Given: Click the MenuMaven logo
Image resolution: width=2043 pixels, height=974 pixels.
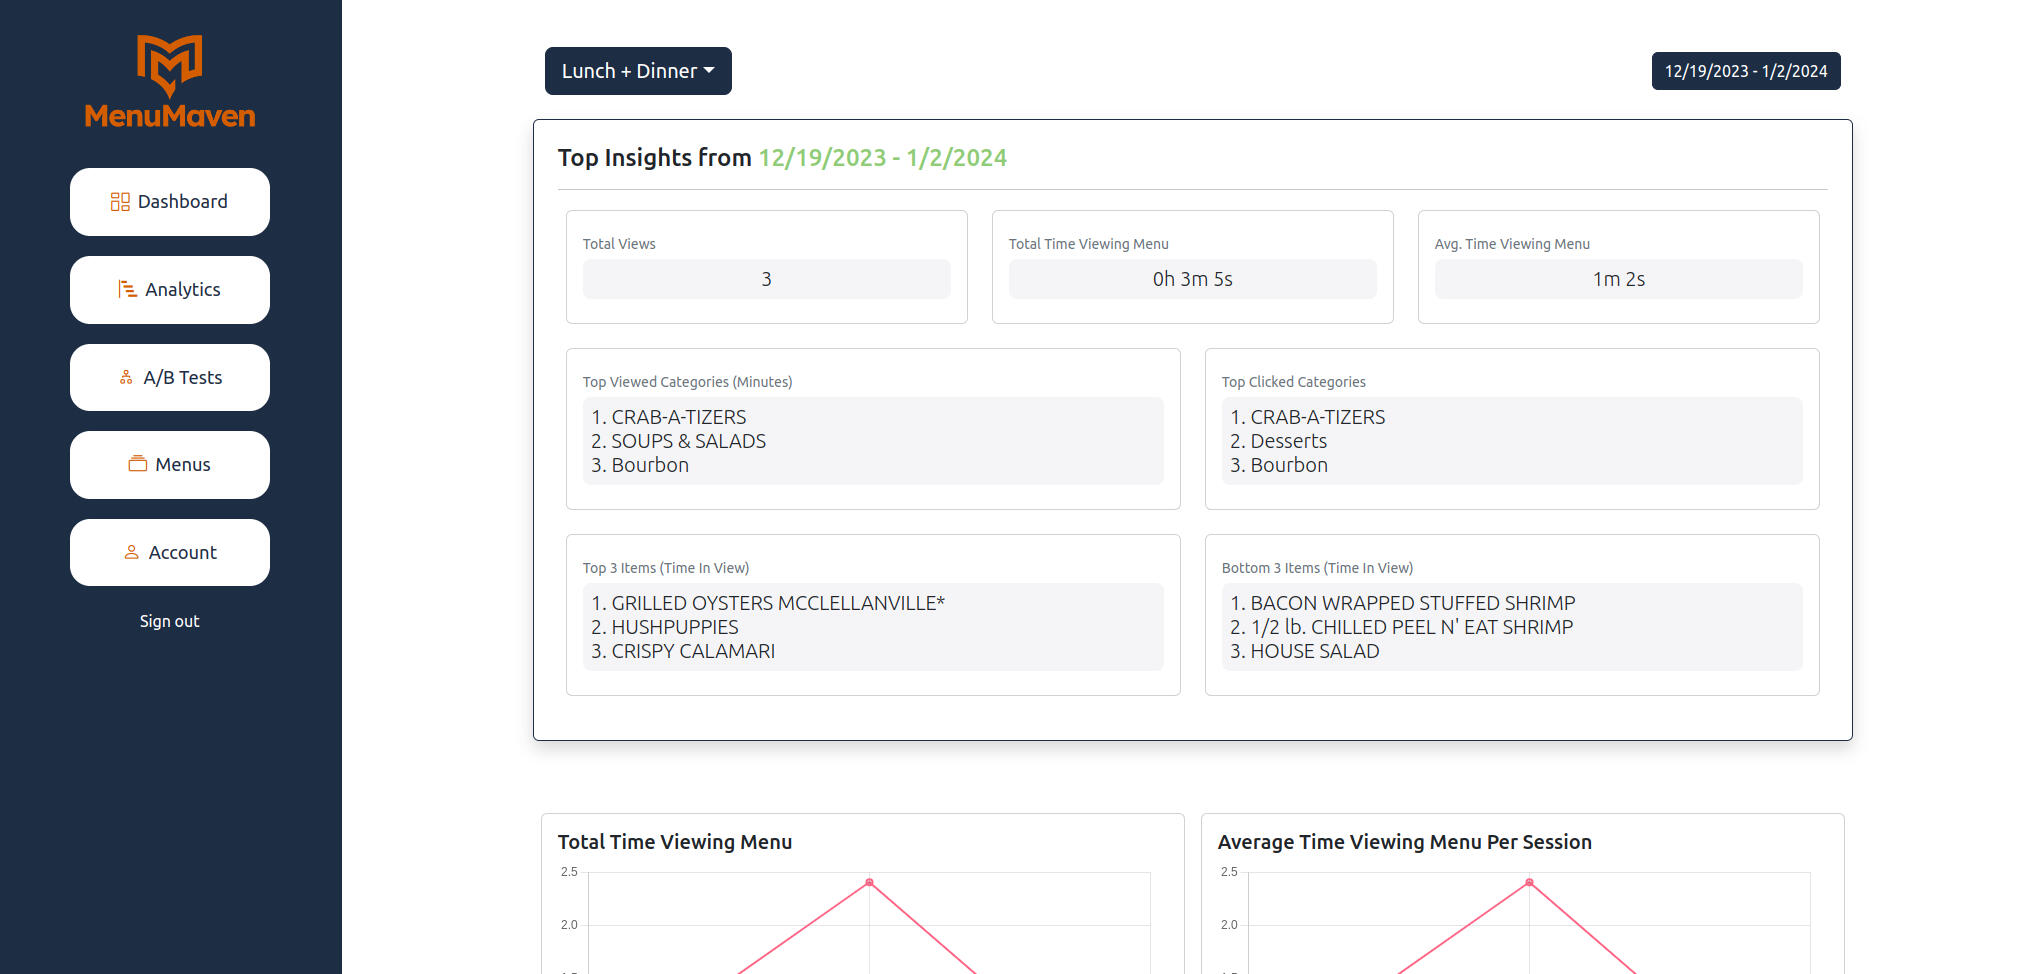Looking at the screenshot, I should [x=170, y=82].
